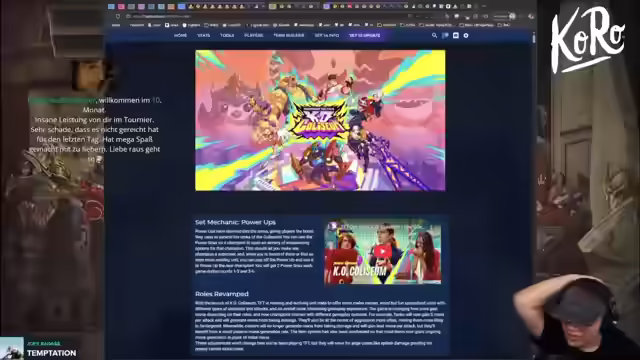The height and width of the screenshot is (360, 640).
Task: Click the Roles Revamped section heading
Action: pos(222,294)
